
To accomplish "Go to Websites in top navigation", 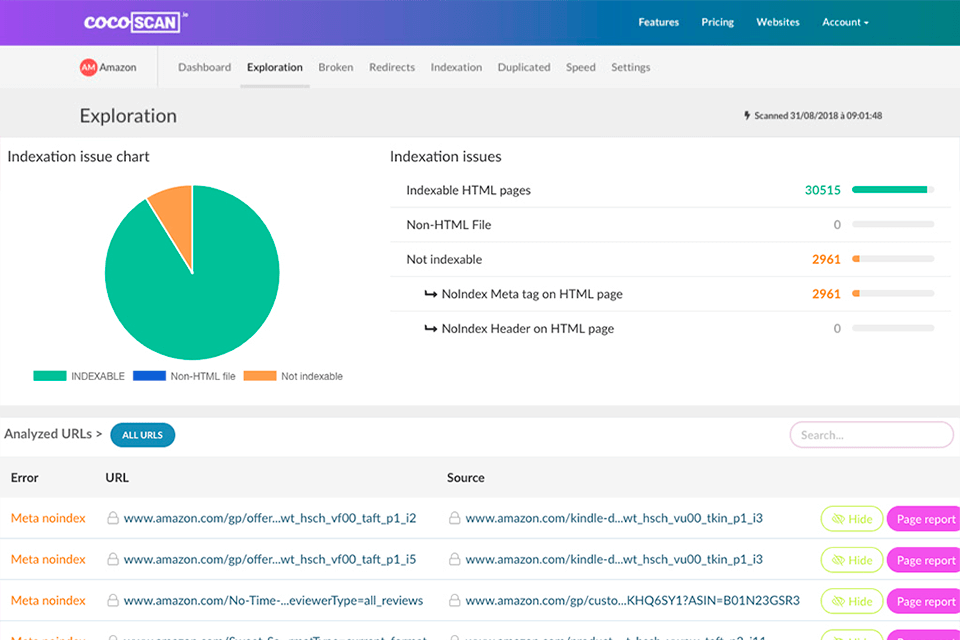I will 778,22.
